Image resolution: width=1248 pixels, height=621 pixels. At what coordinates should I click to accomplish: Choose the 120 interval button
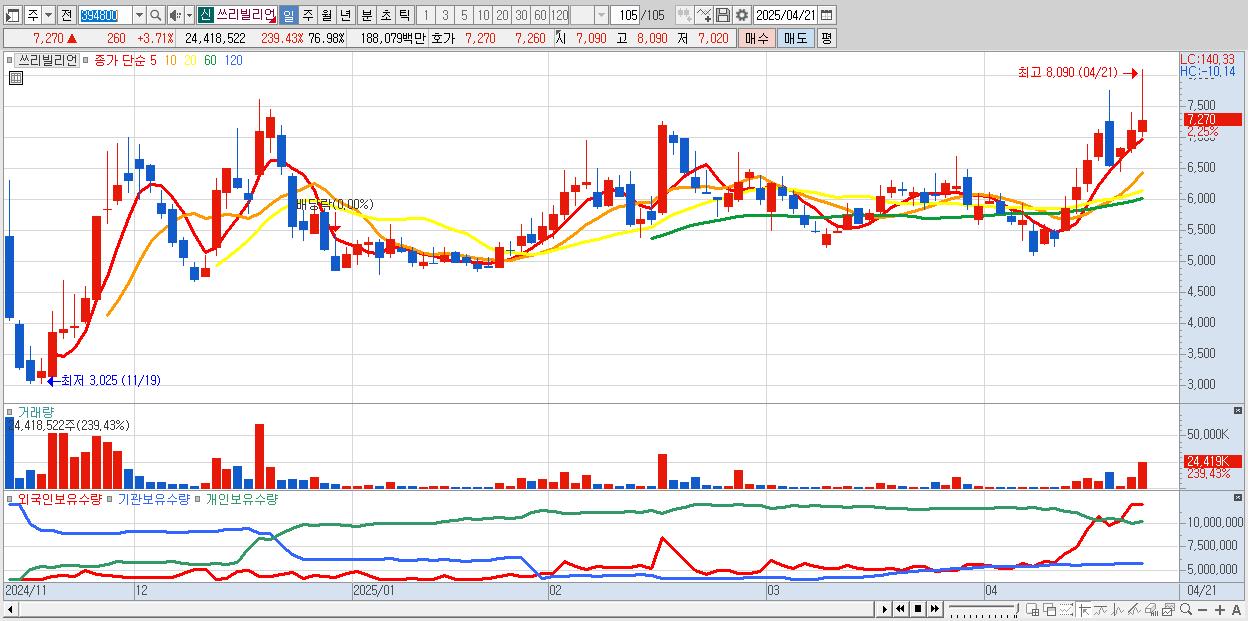[559, 15]
